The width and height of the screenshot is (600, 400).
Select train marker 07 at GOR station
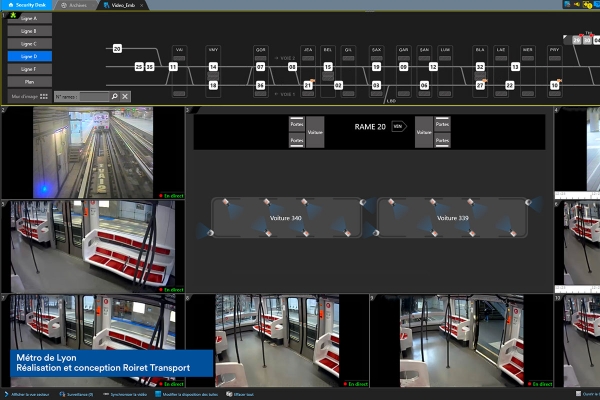click(260, 67)
